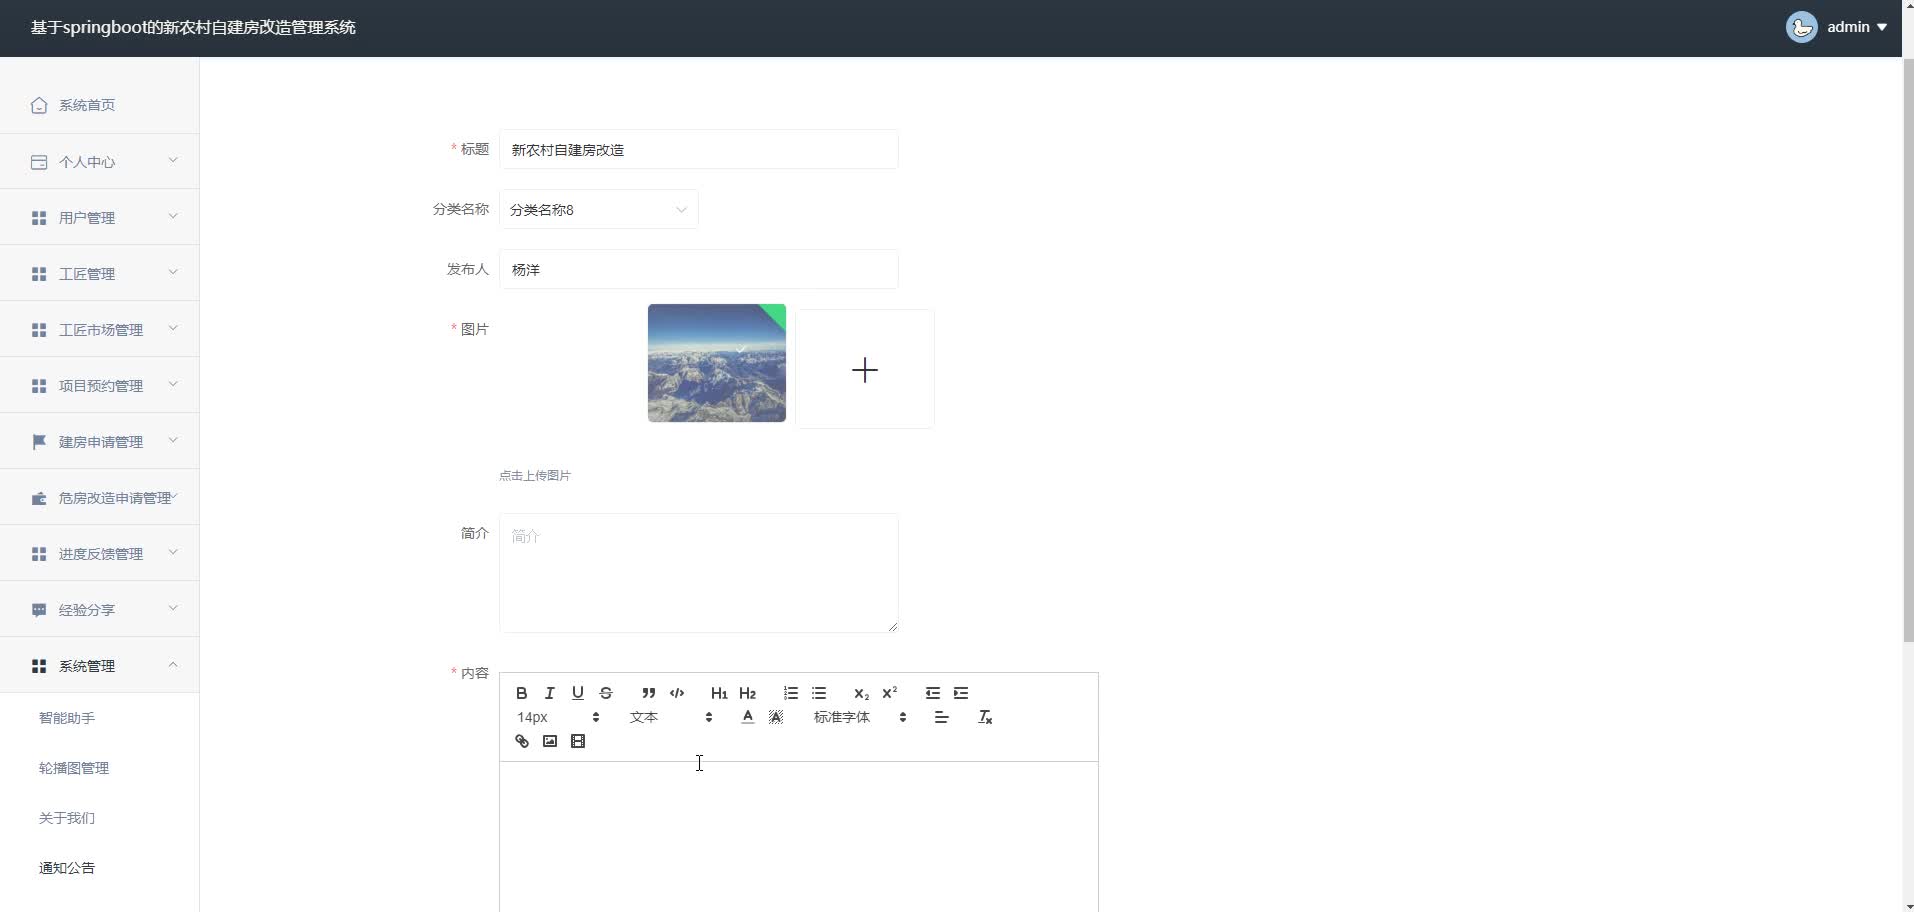
Task: Insert a hyperlink in editor
Action: click(x=521, y=741)
